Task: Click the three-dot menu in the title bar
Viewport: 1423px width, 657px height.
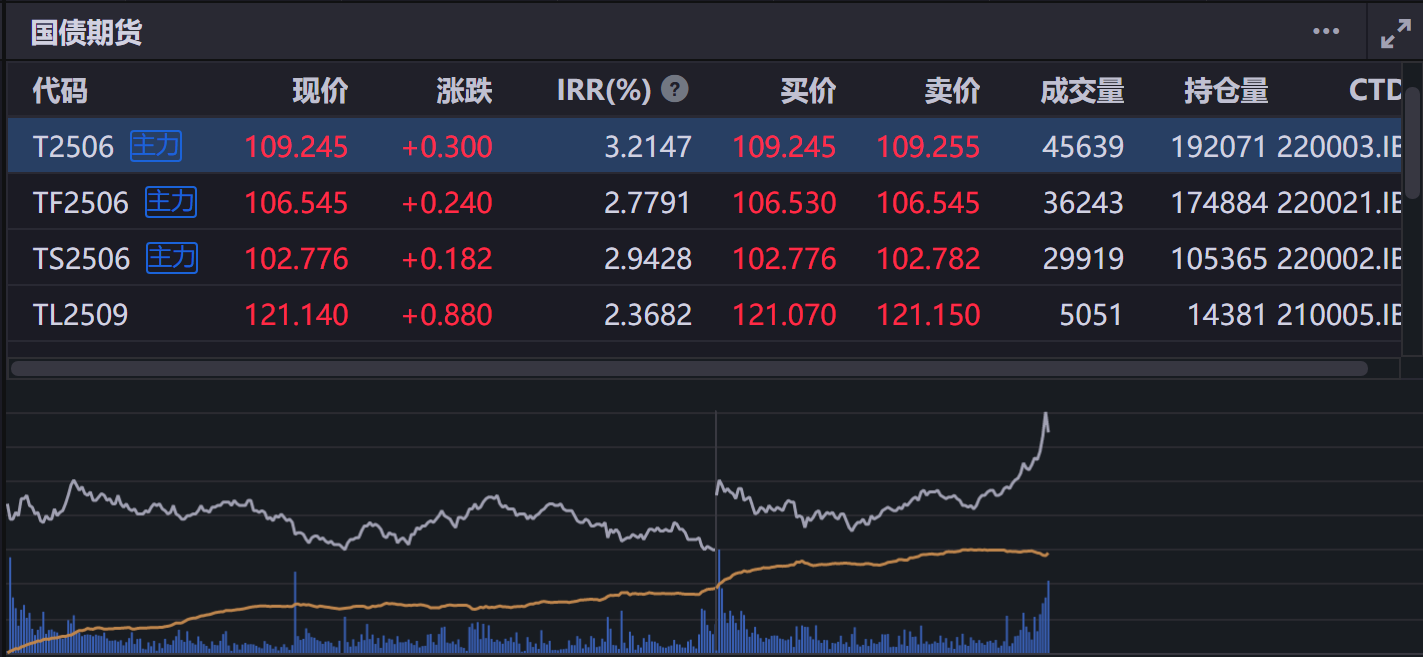Action: point(1326,31)
